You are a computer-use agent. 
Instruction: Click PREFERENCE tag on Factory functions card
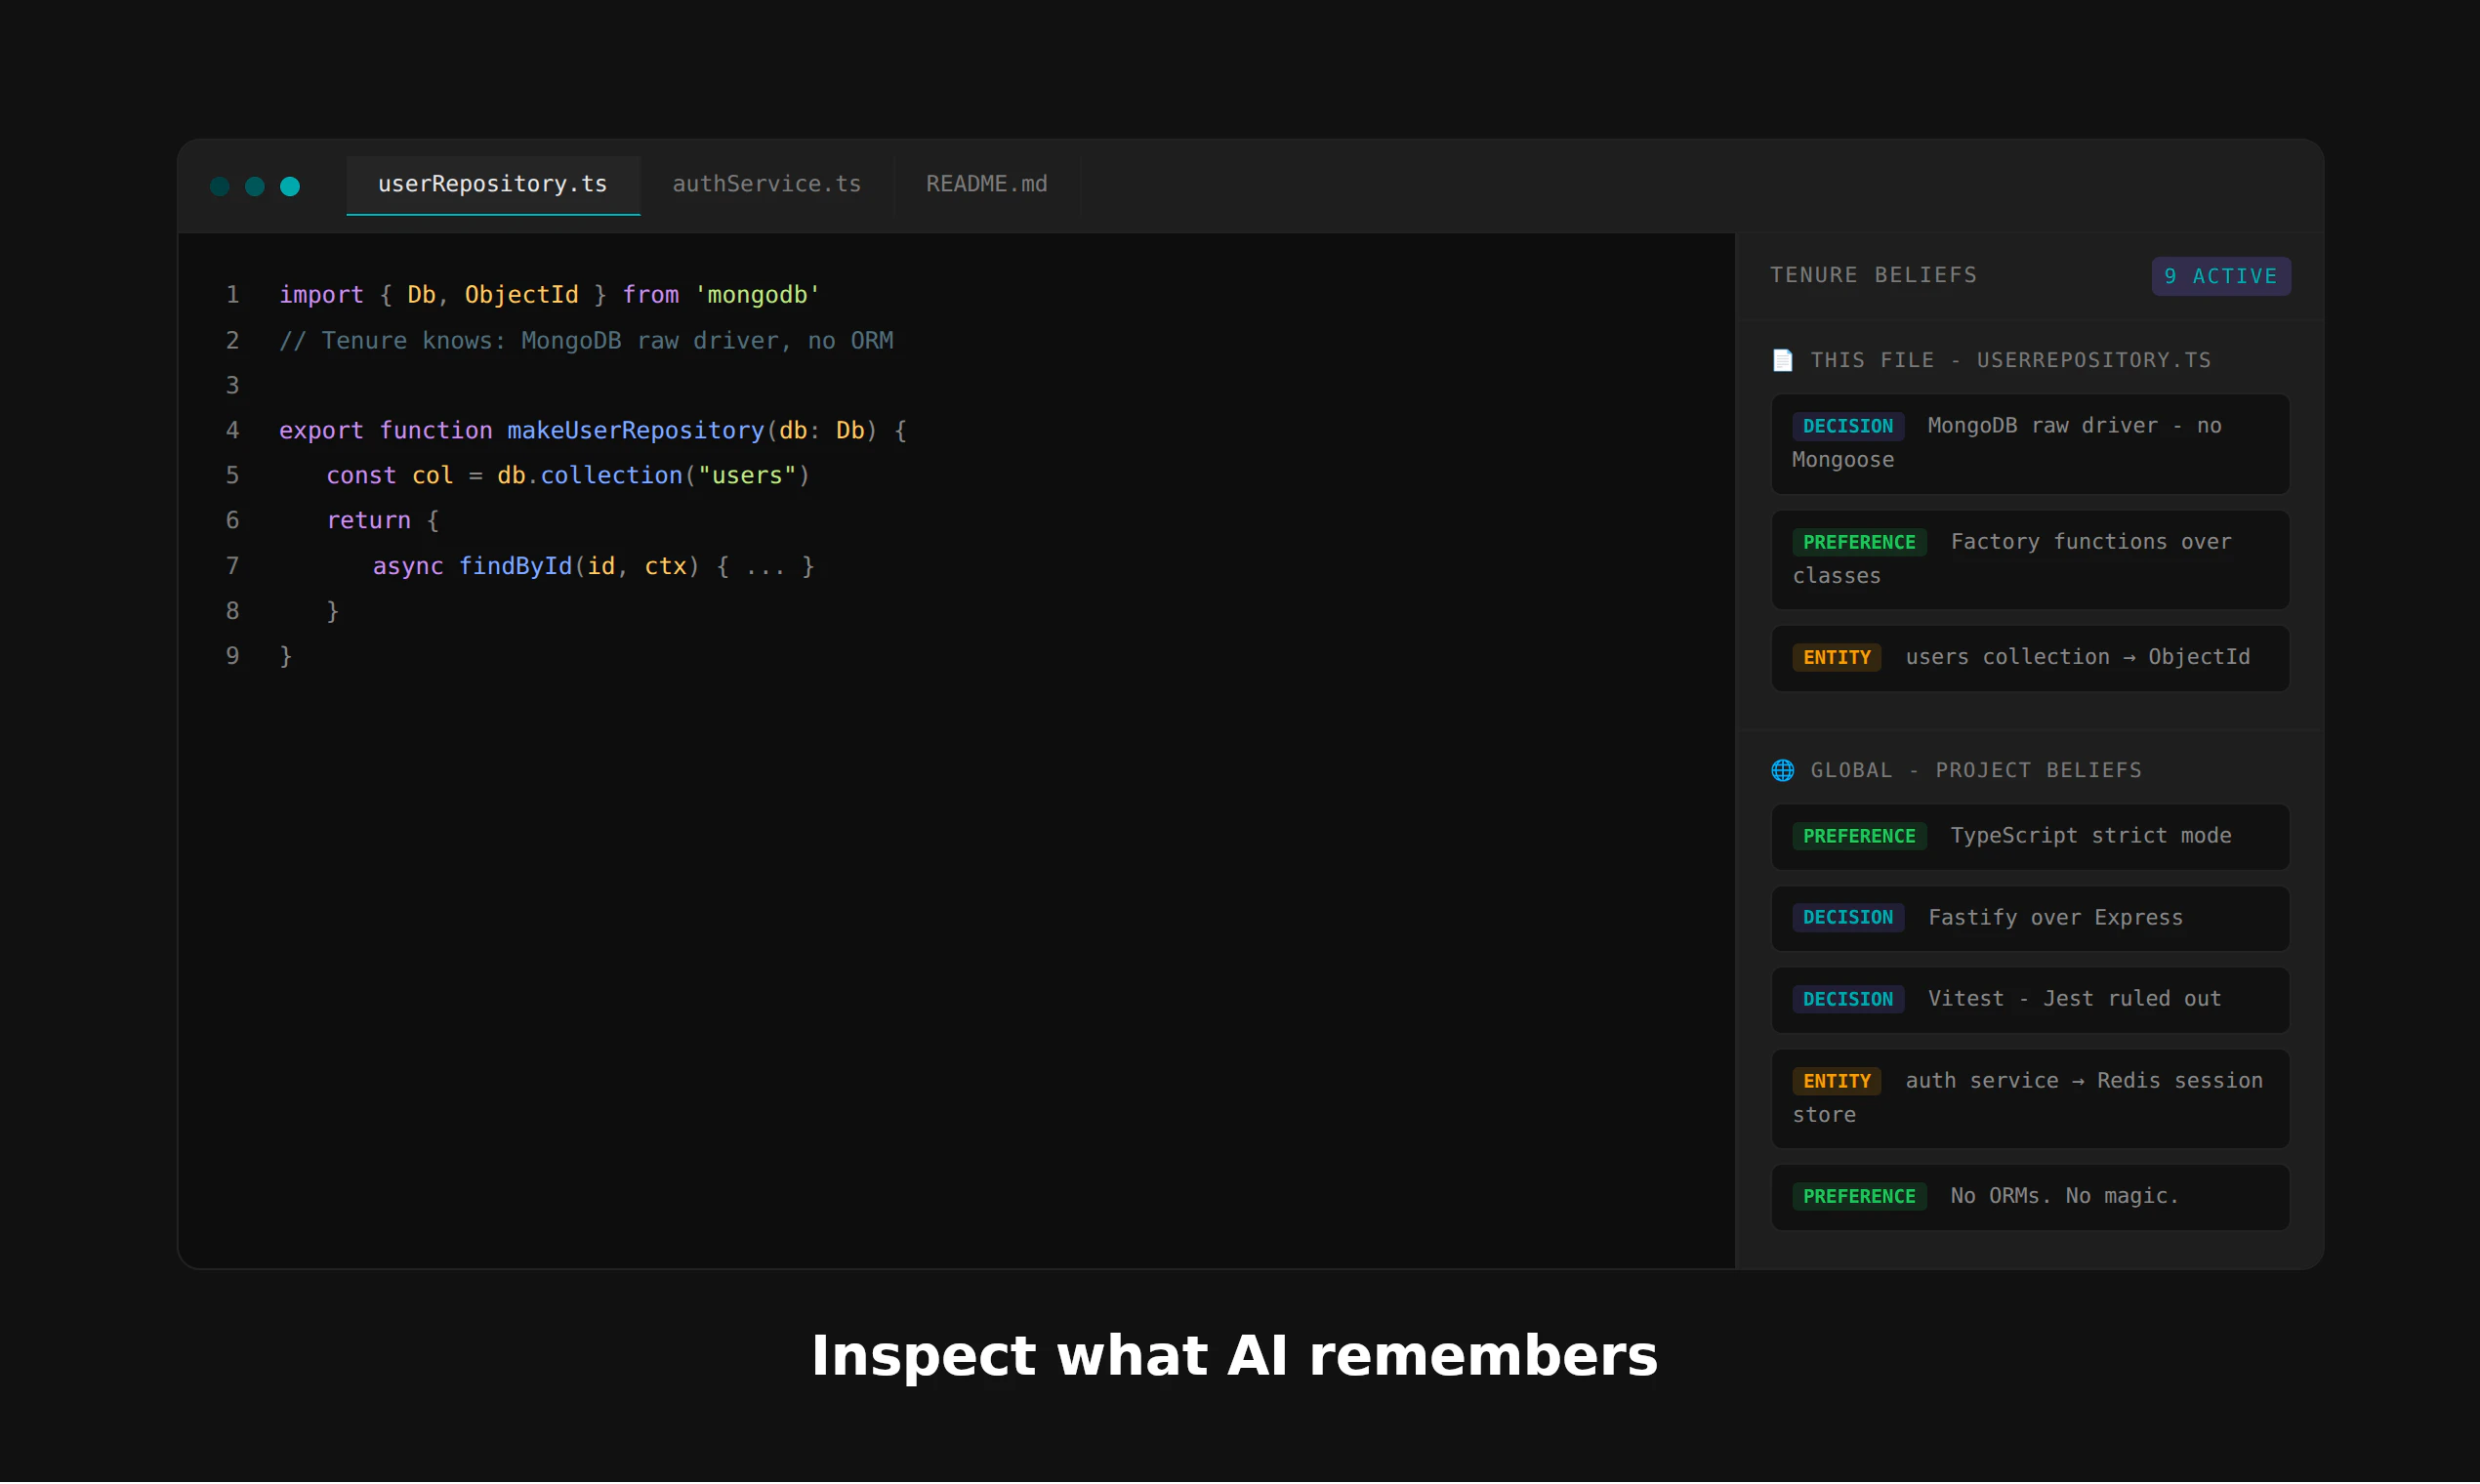click(1859, 543)
